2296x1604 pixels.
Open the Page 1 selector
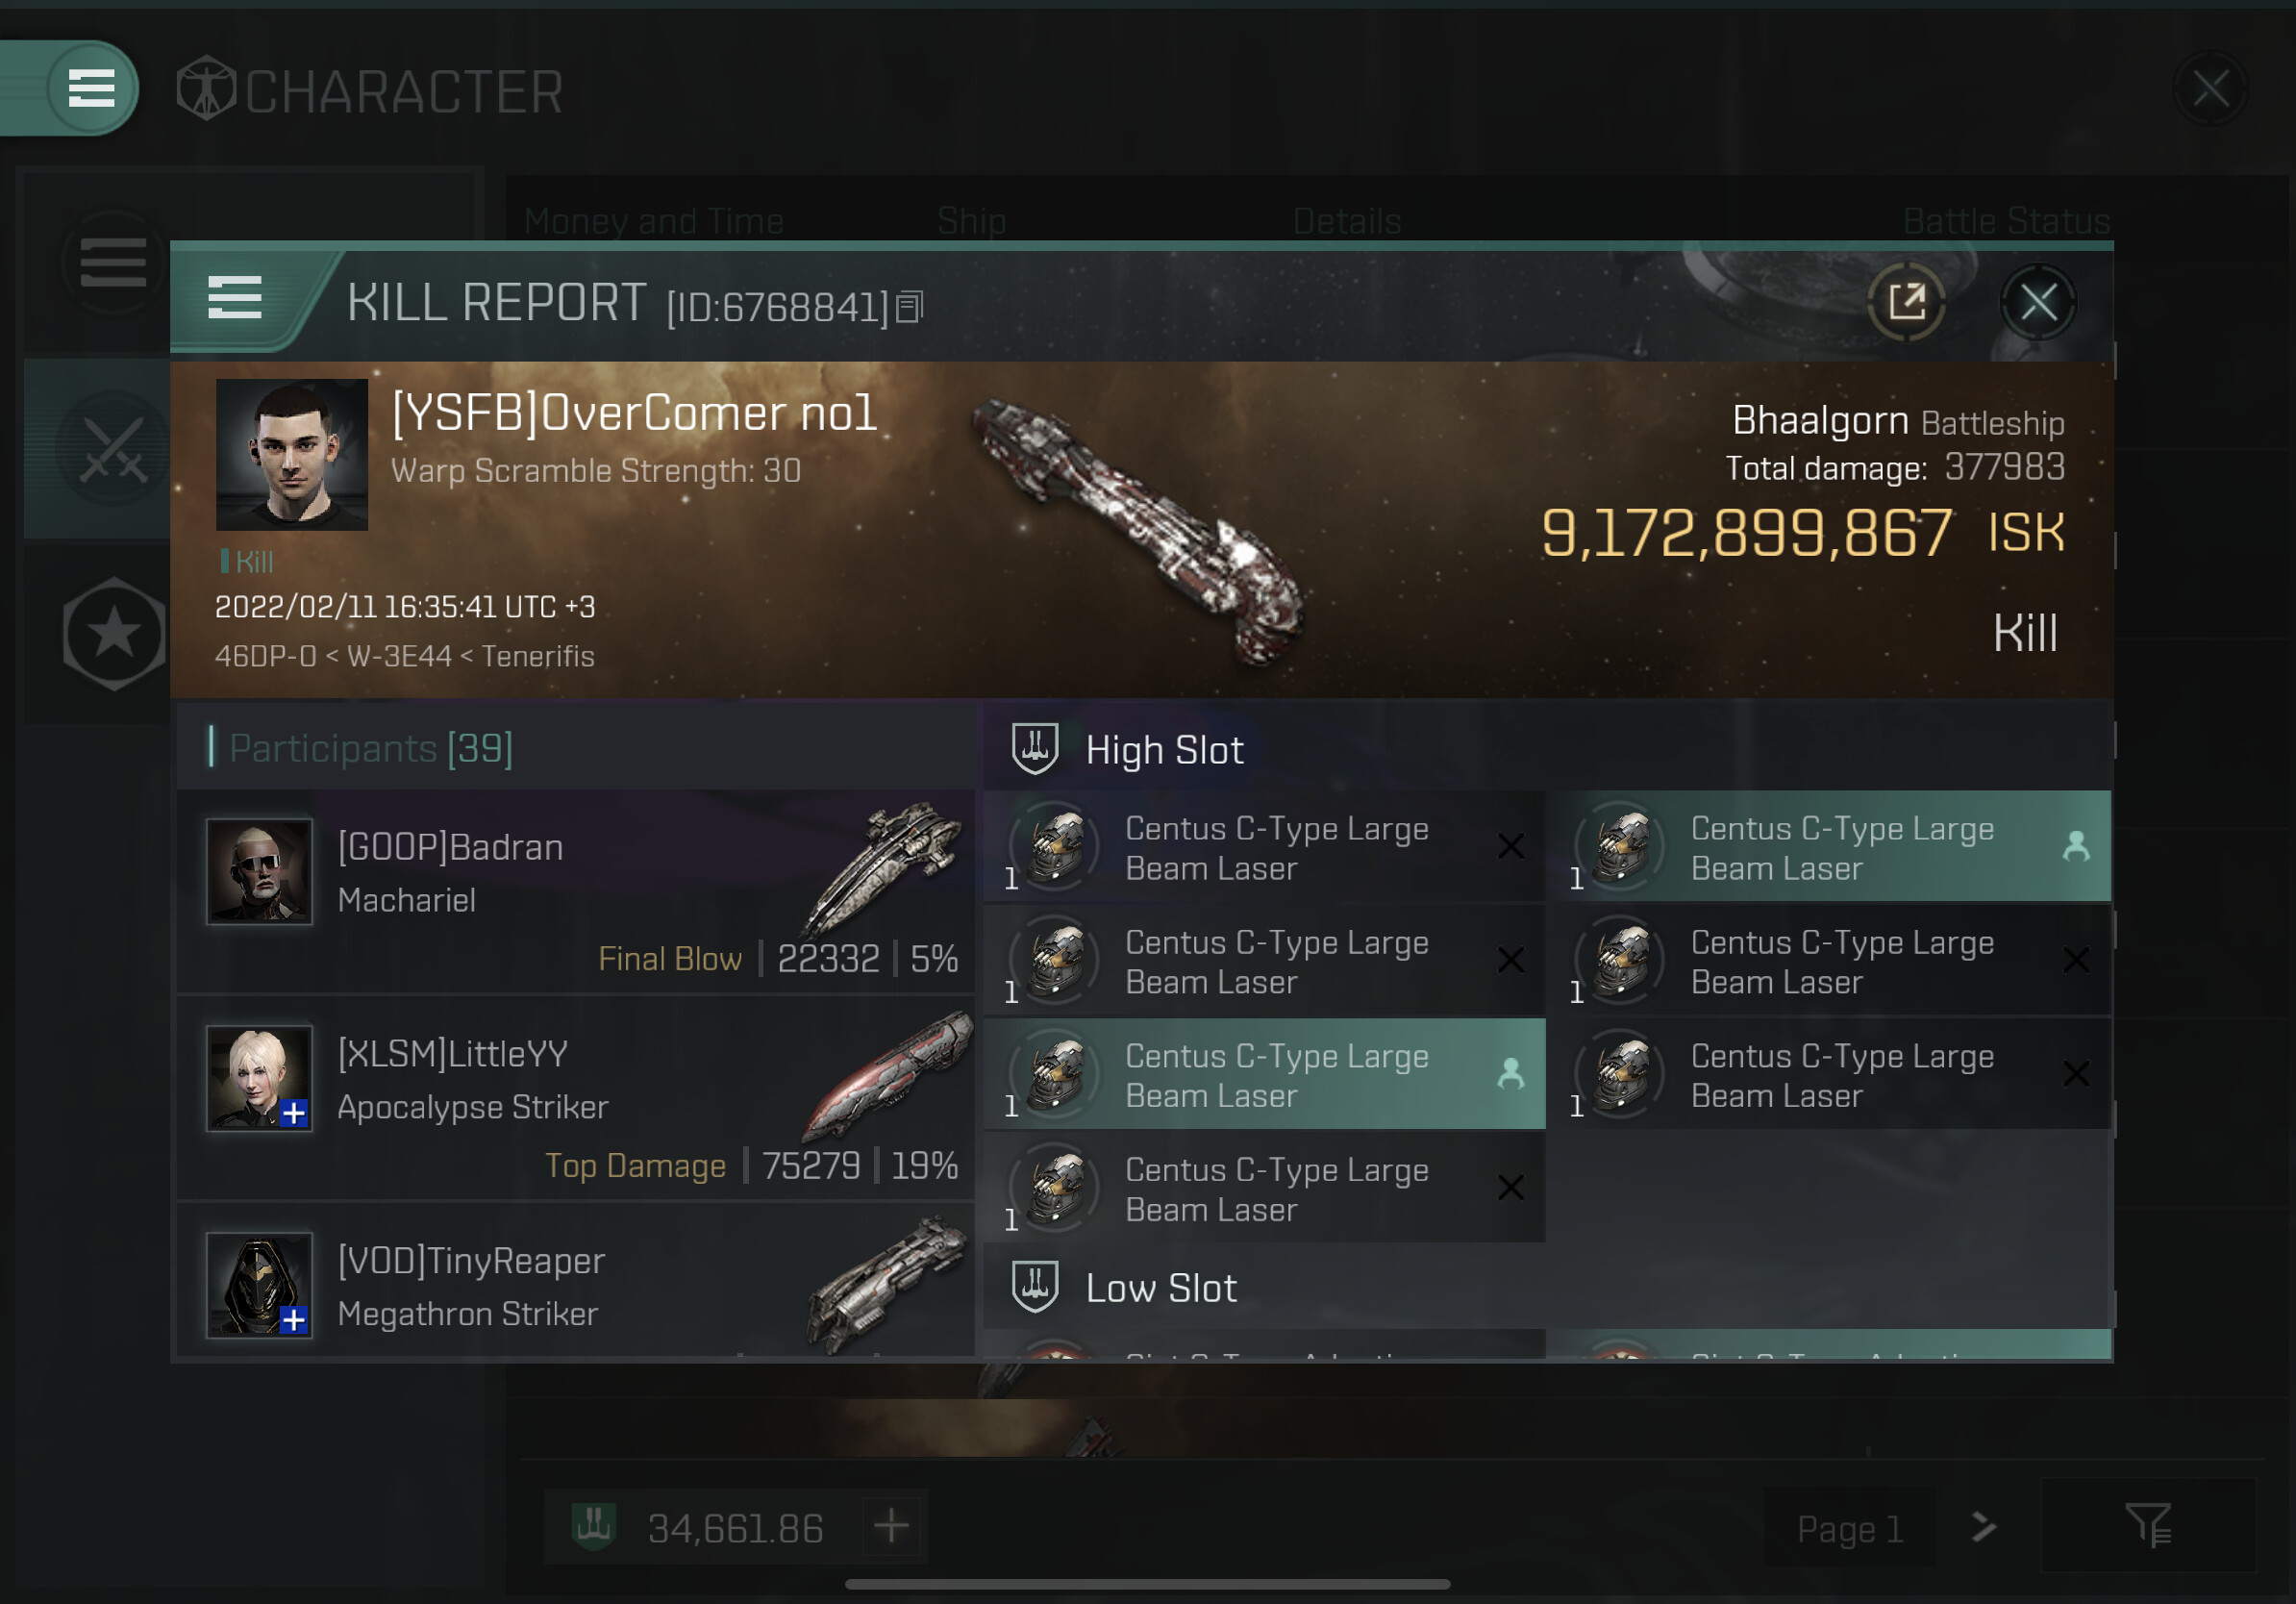click(x=1849, y=1528)
